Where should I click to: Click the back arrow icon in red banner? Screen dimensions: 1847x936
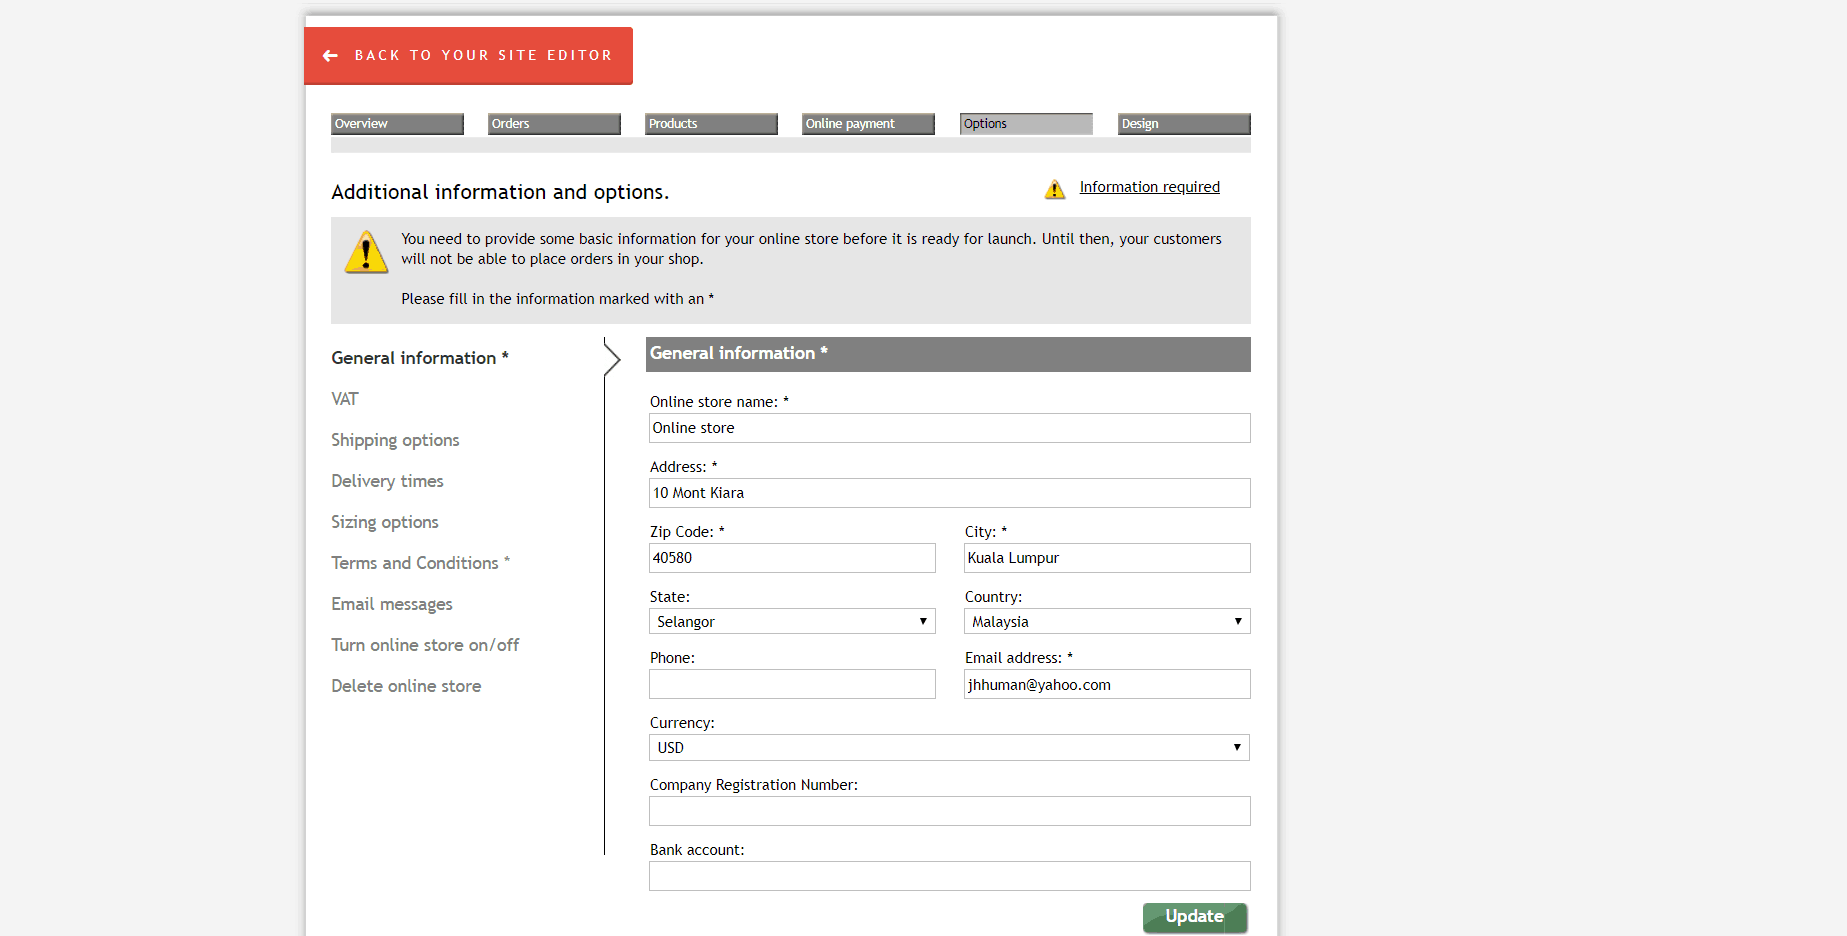330,56
